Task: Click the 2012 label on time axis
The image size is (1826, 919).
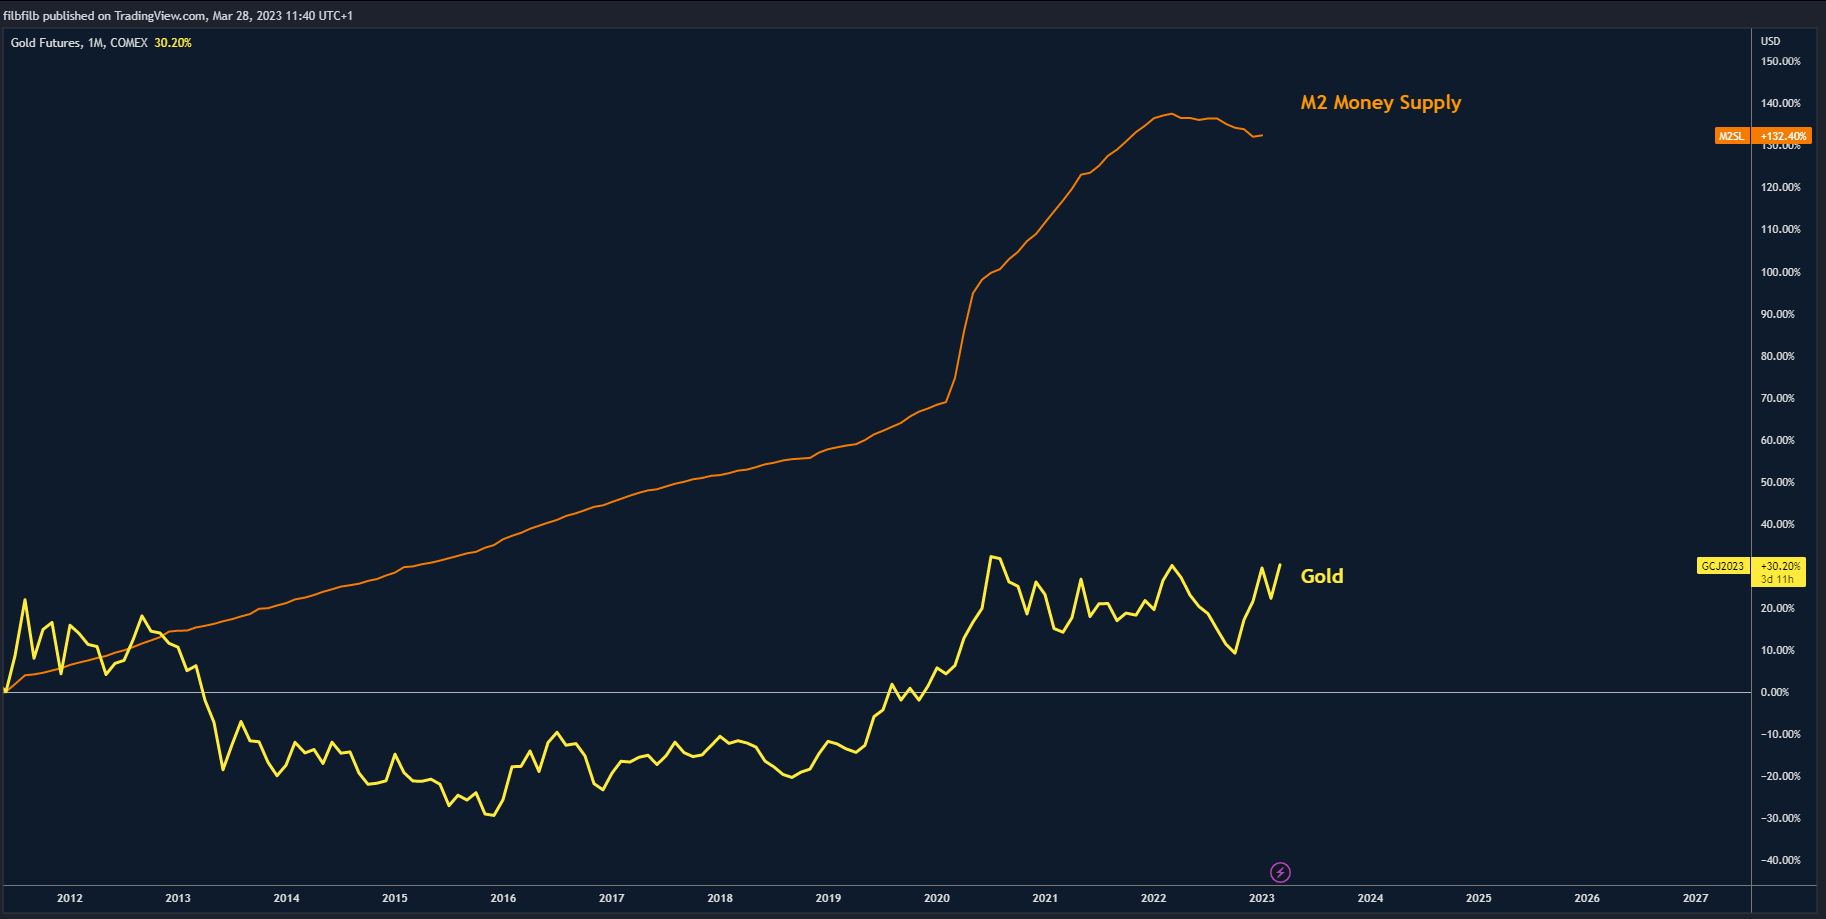Action: [70, 898]
